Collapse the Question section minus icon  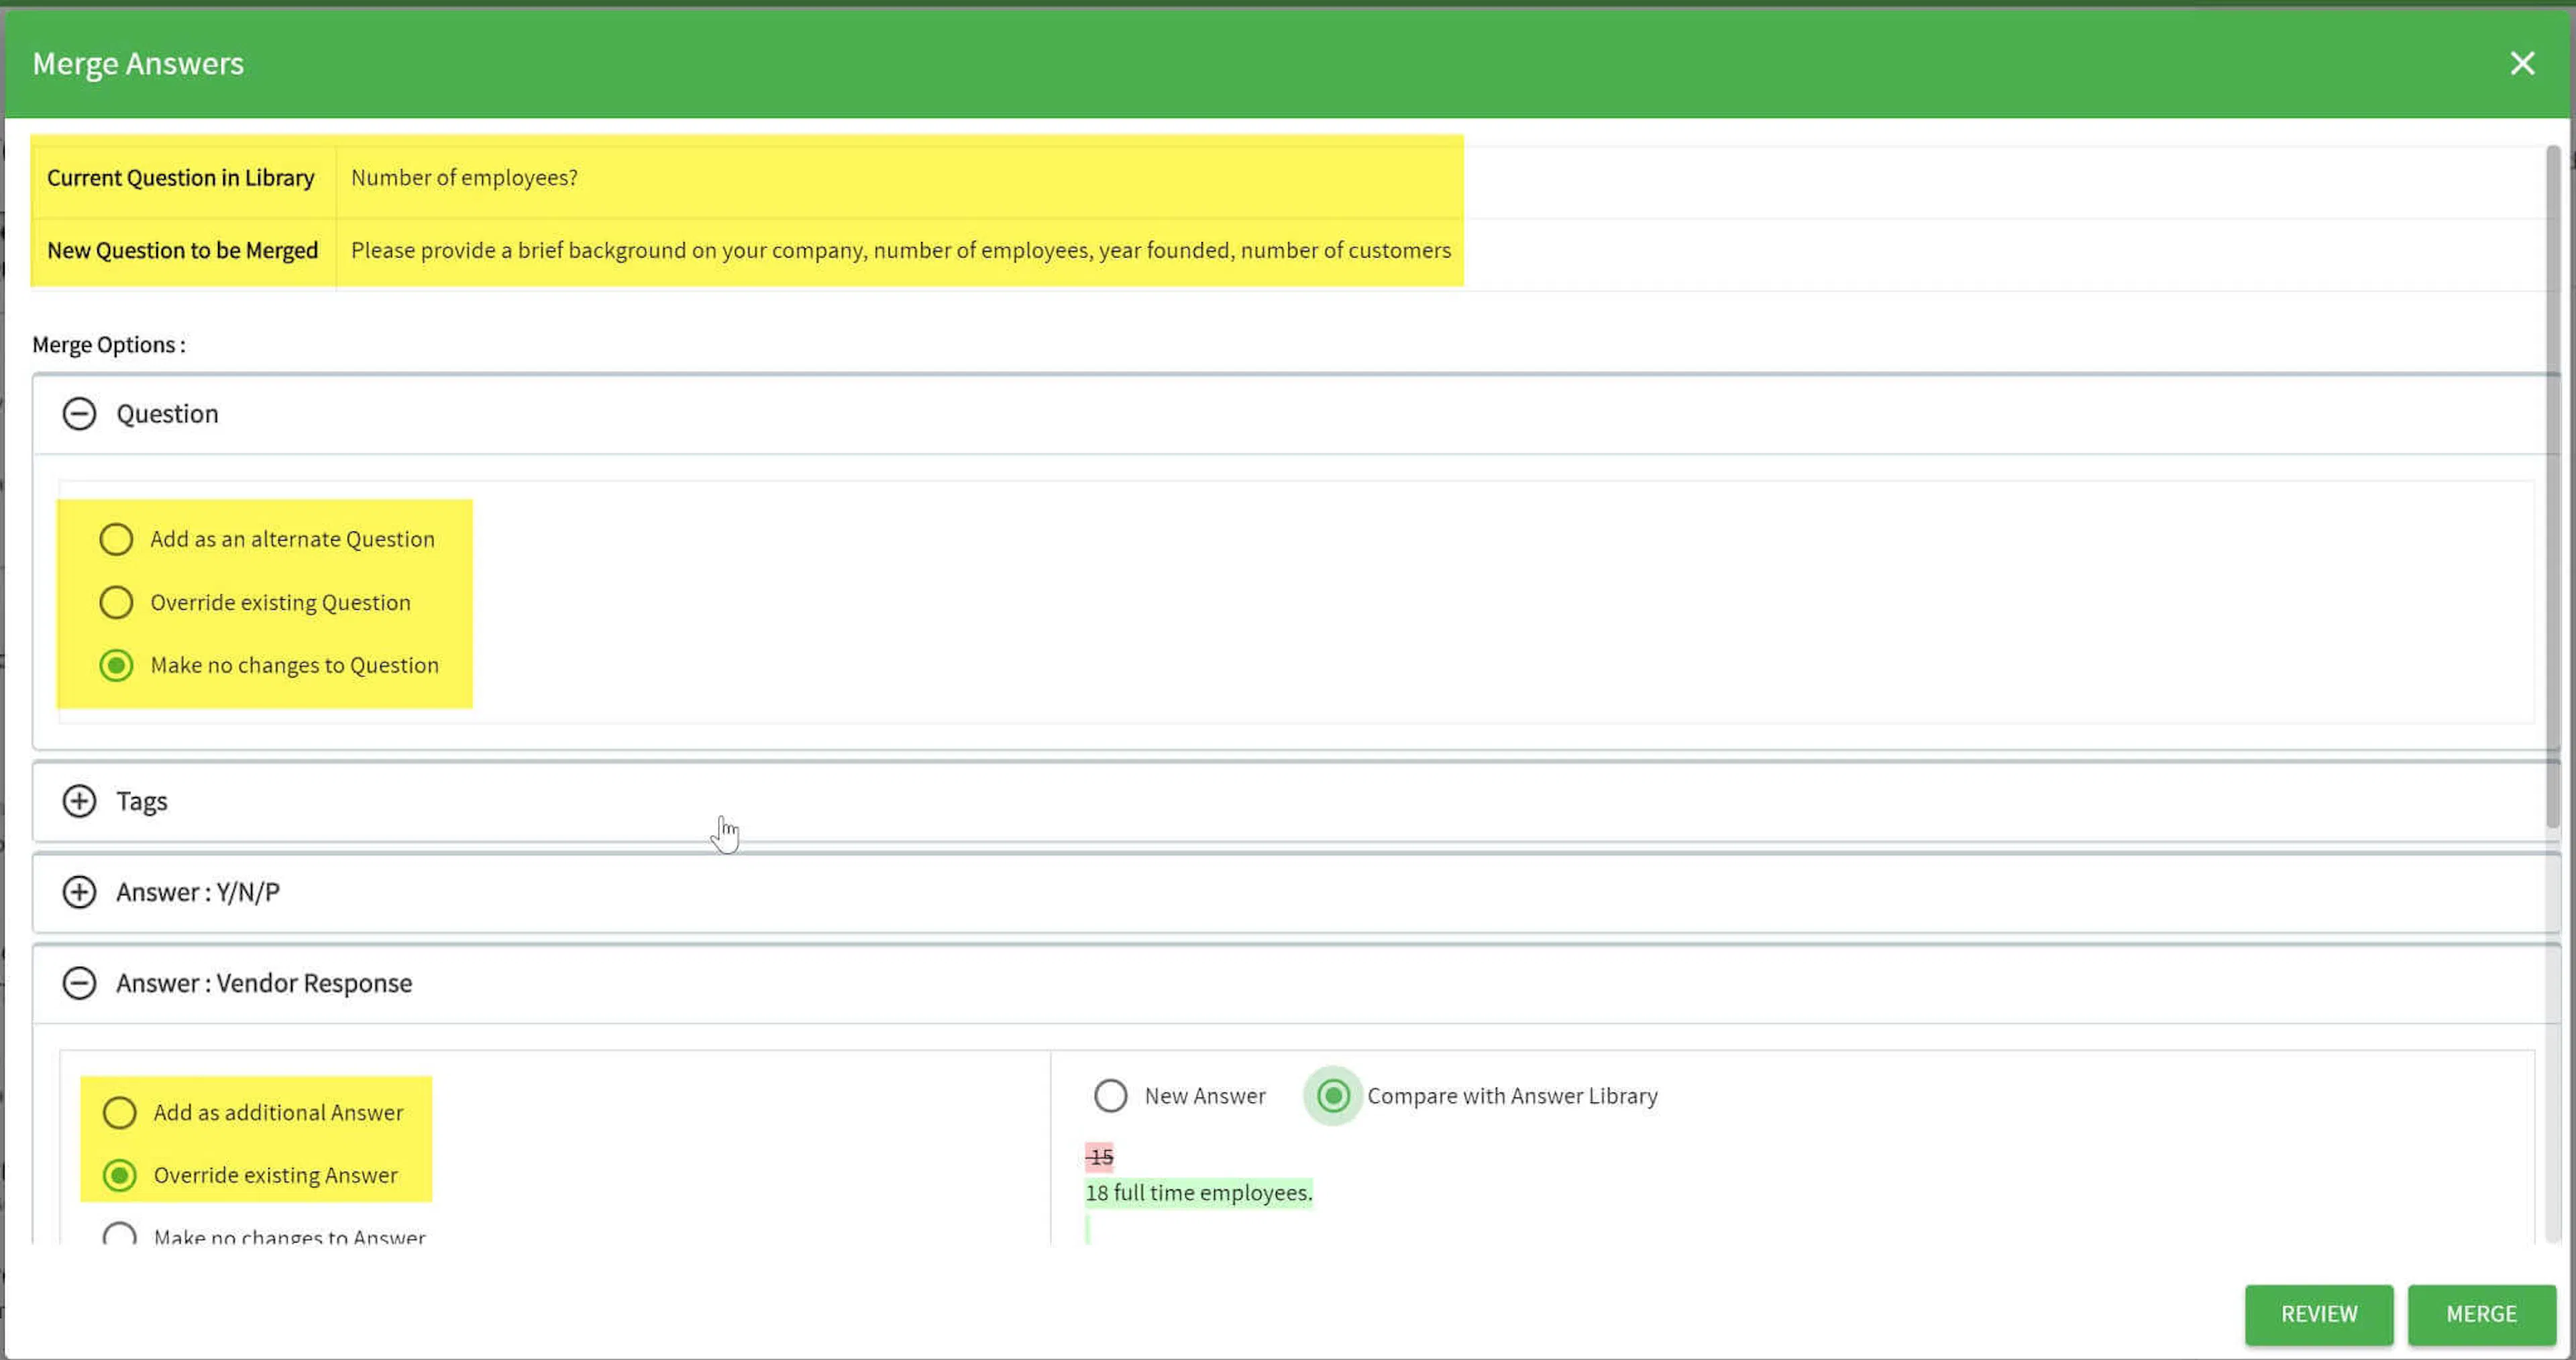pos(79,413)
